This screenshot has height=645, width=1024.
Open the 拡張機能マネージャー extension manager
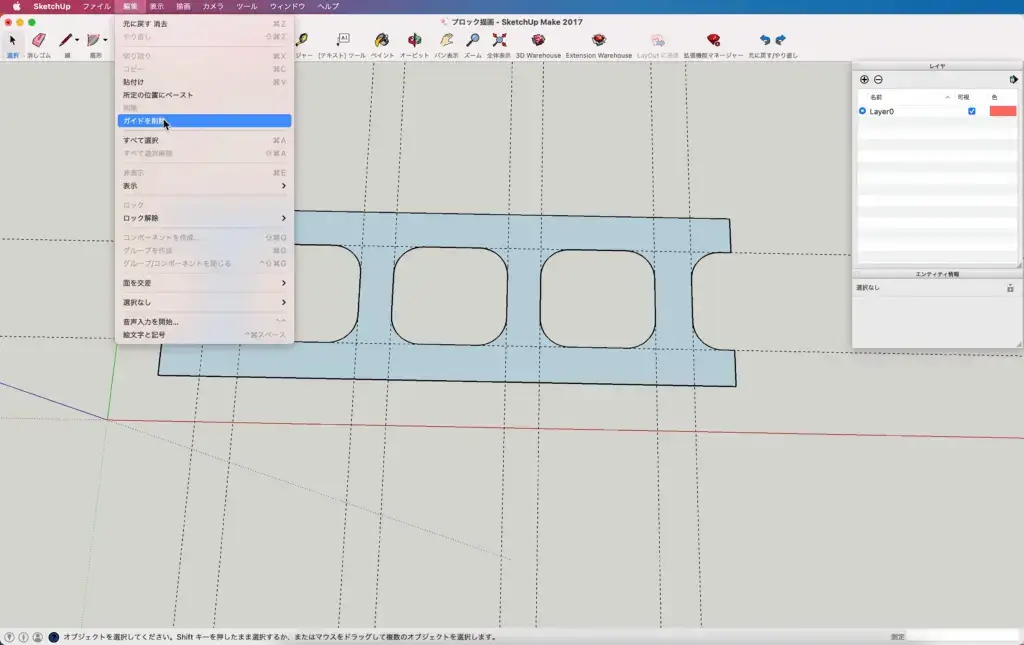[713, 40]
